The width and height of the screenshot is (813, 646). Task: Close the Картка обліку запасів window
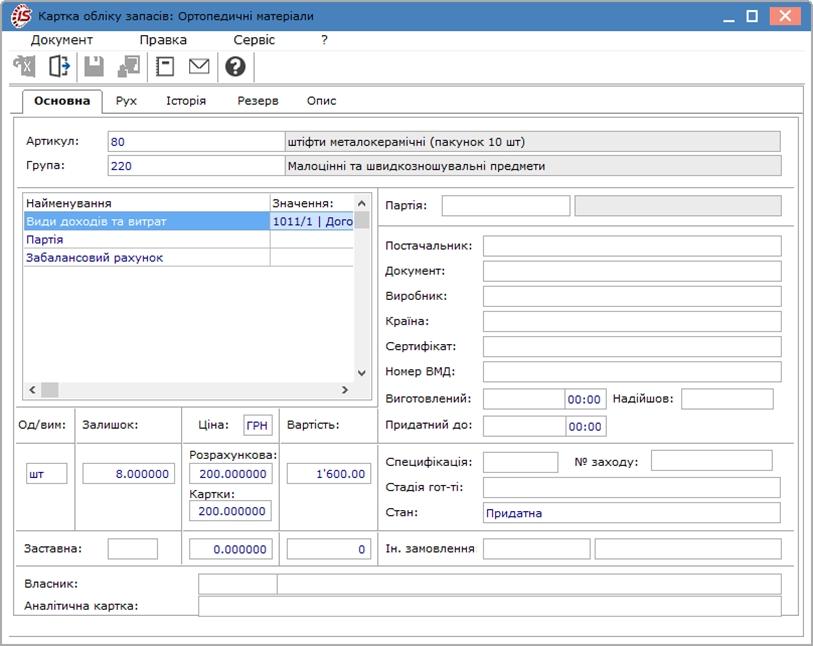click(785, 16)
